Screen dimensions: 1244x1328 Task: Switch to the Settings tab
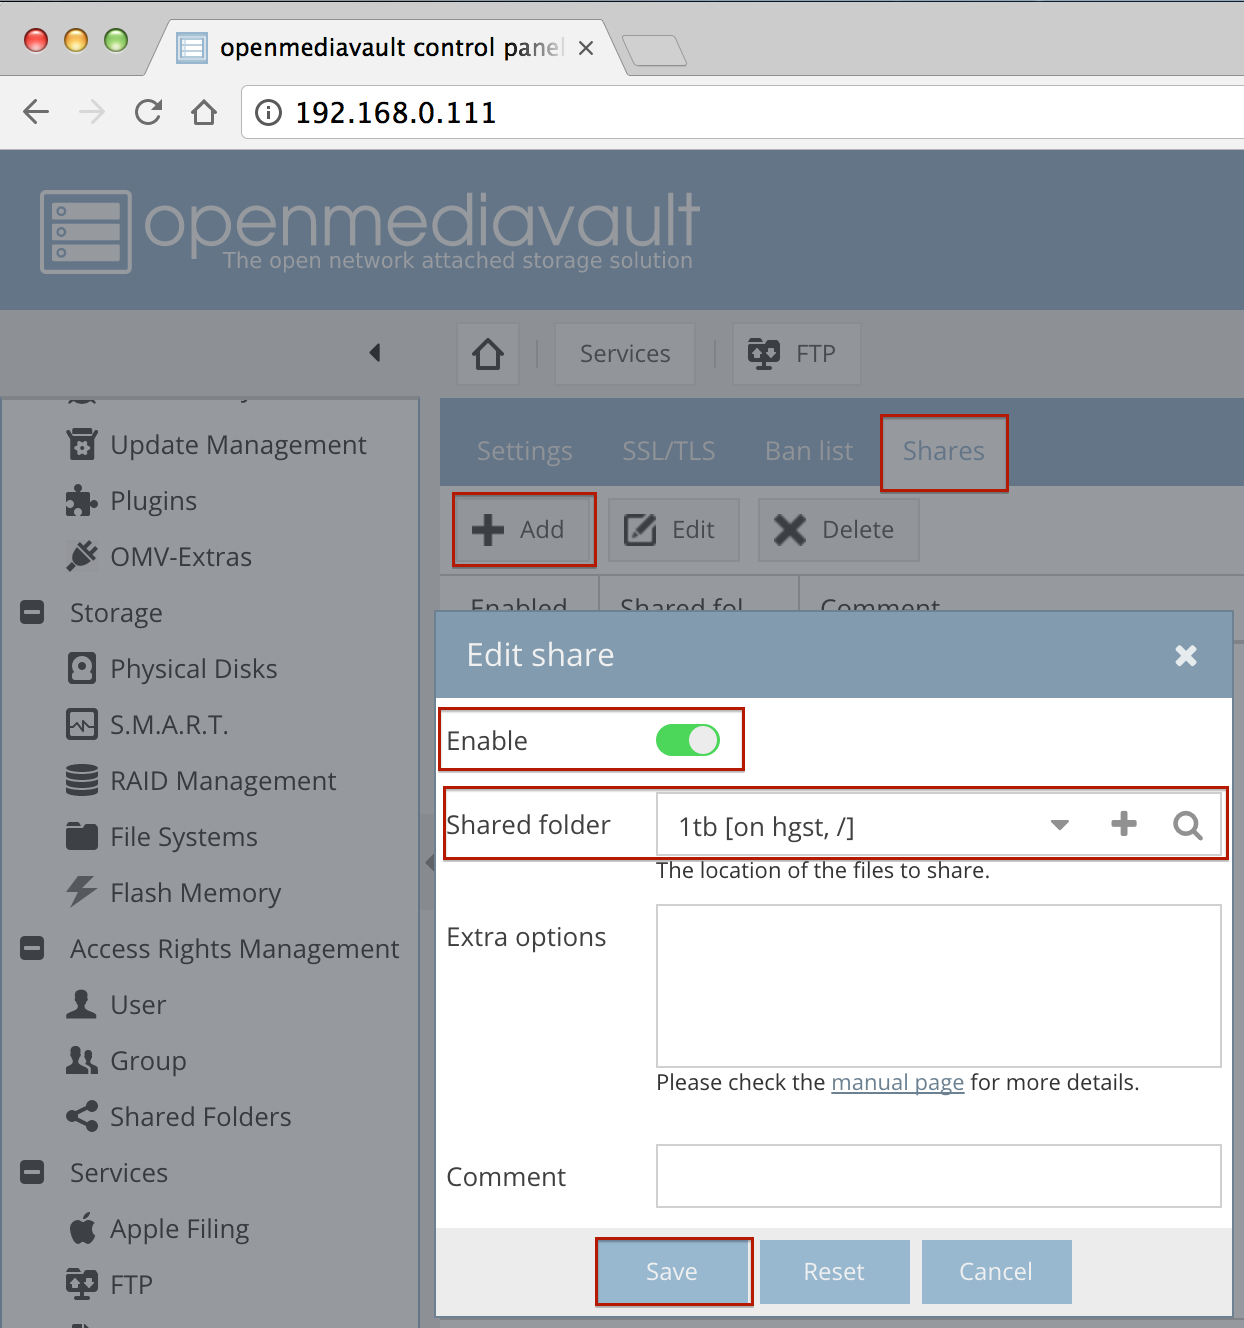coord(525,451)
